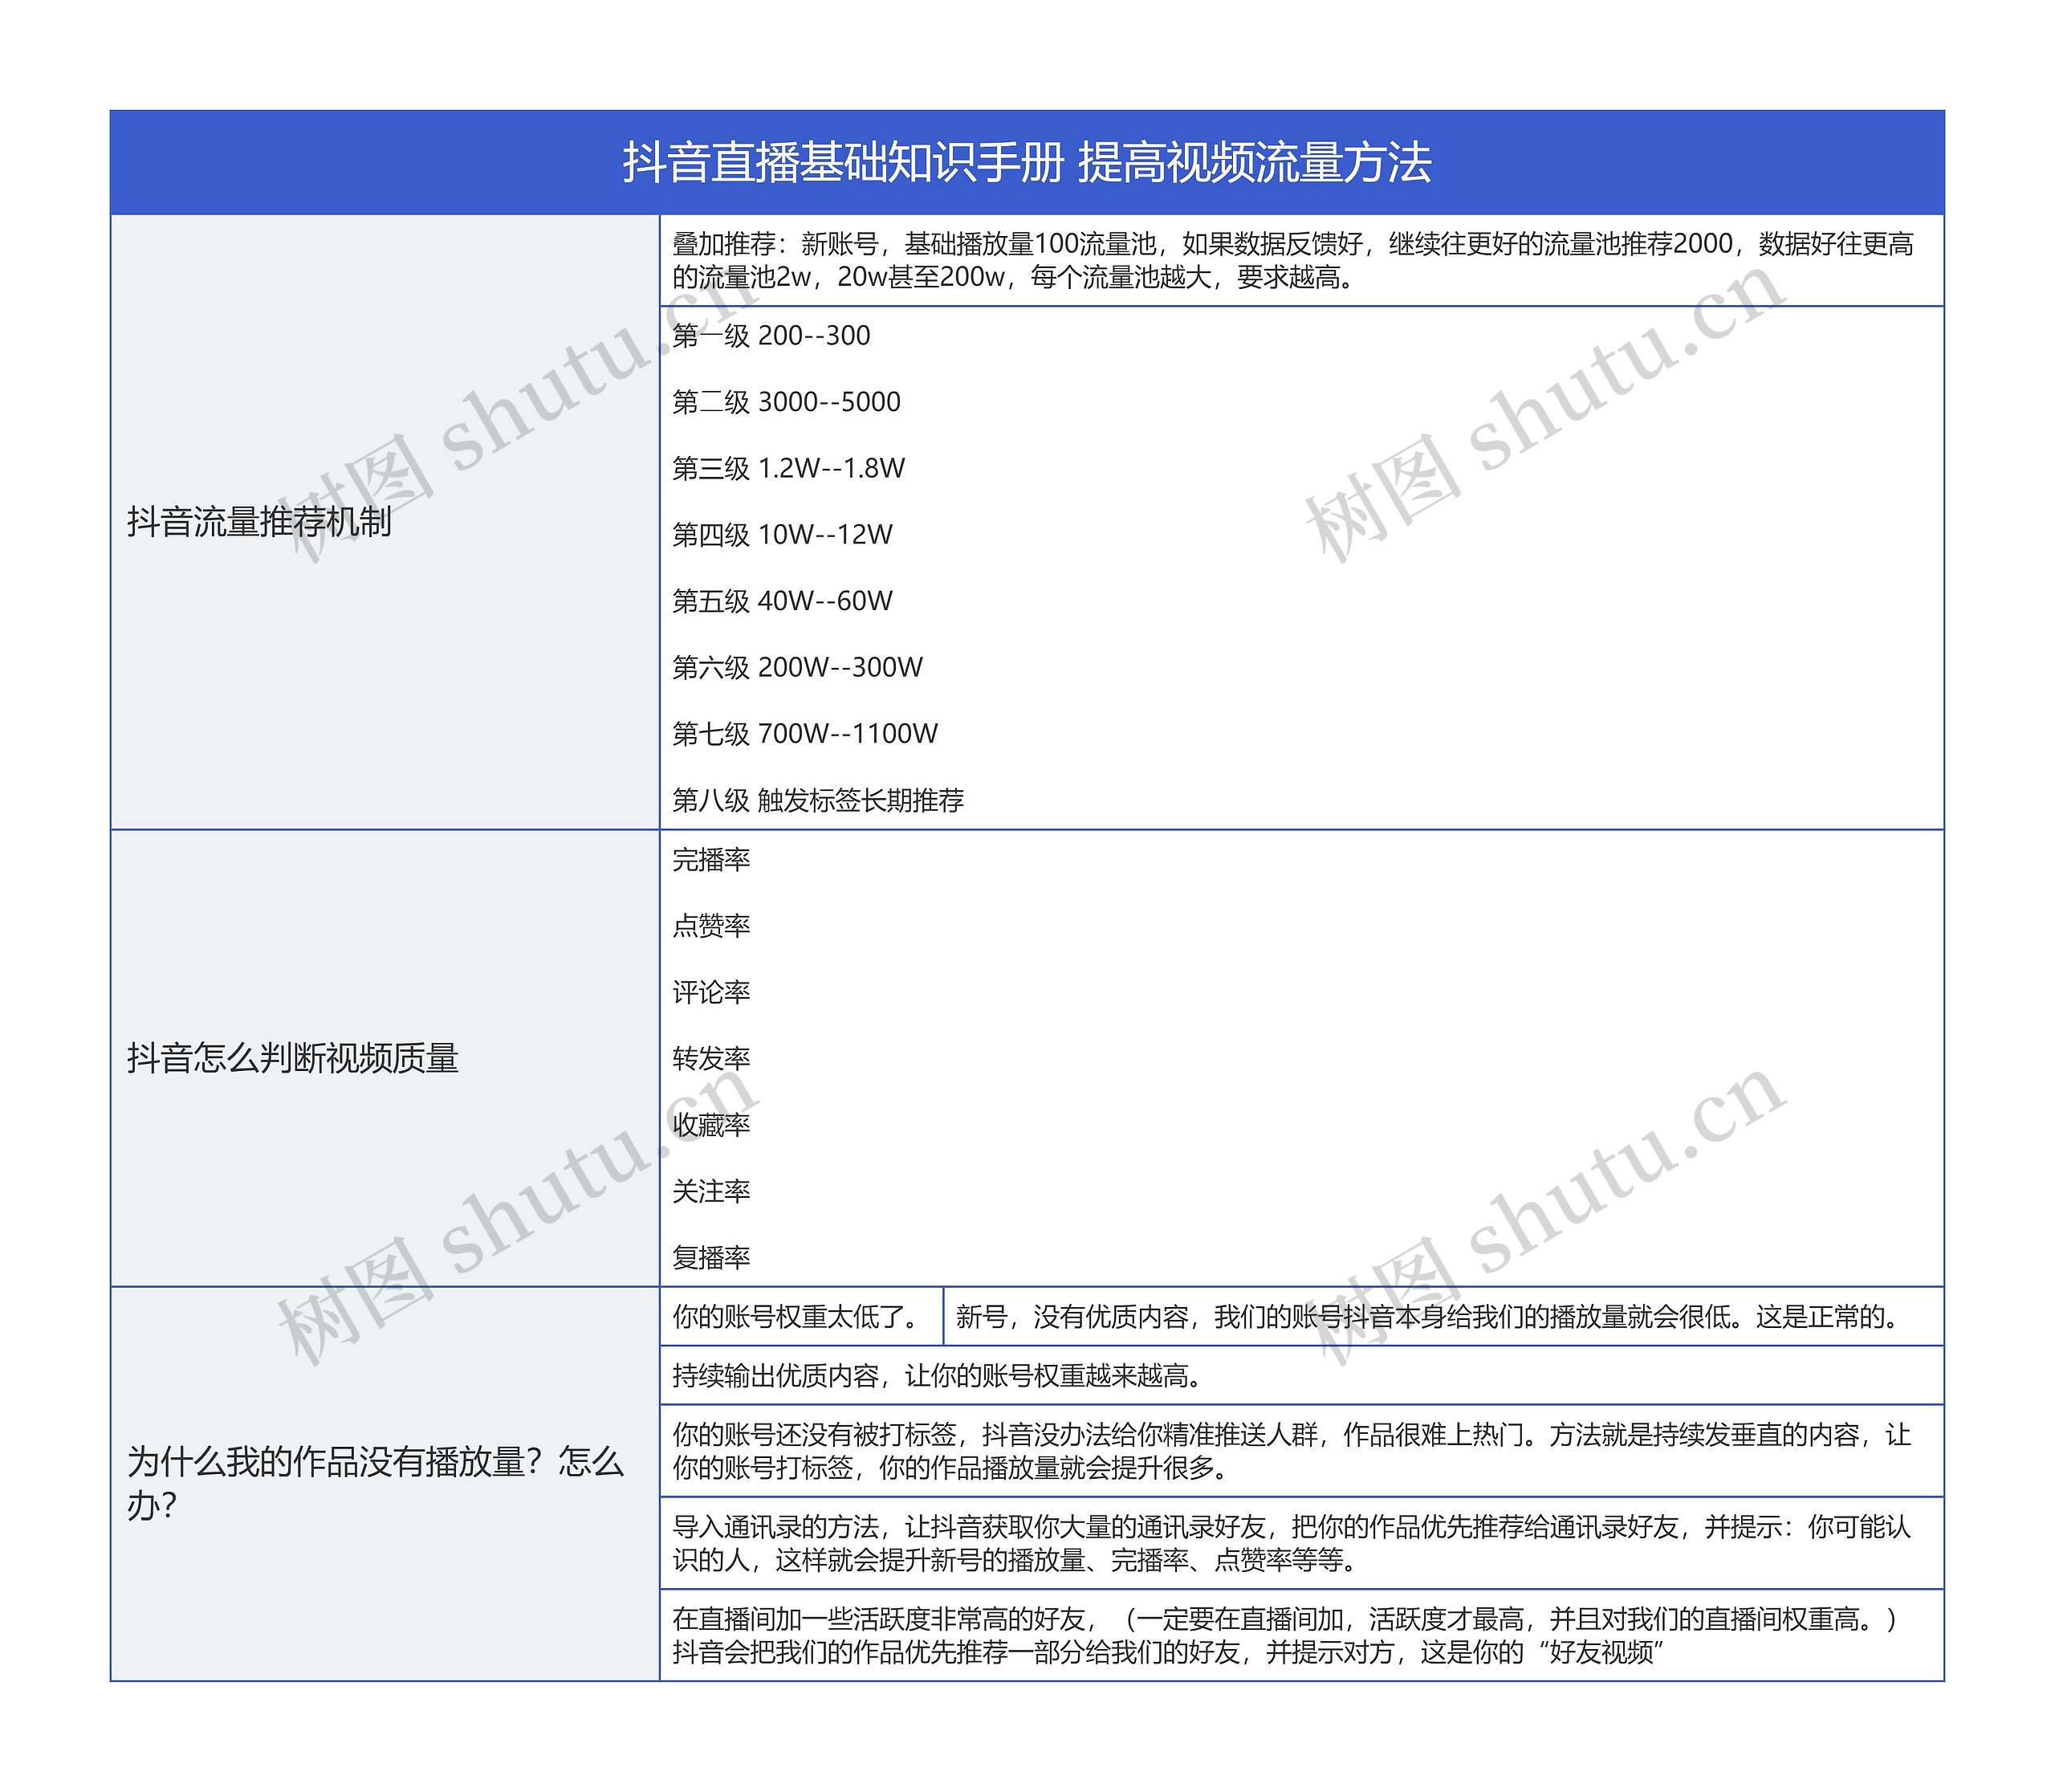
Task: Click the line 第二级 3000--5000
Action: pos(786,402)
